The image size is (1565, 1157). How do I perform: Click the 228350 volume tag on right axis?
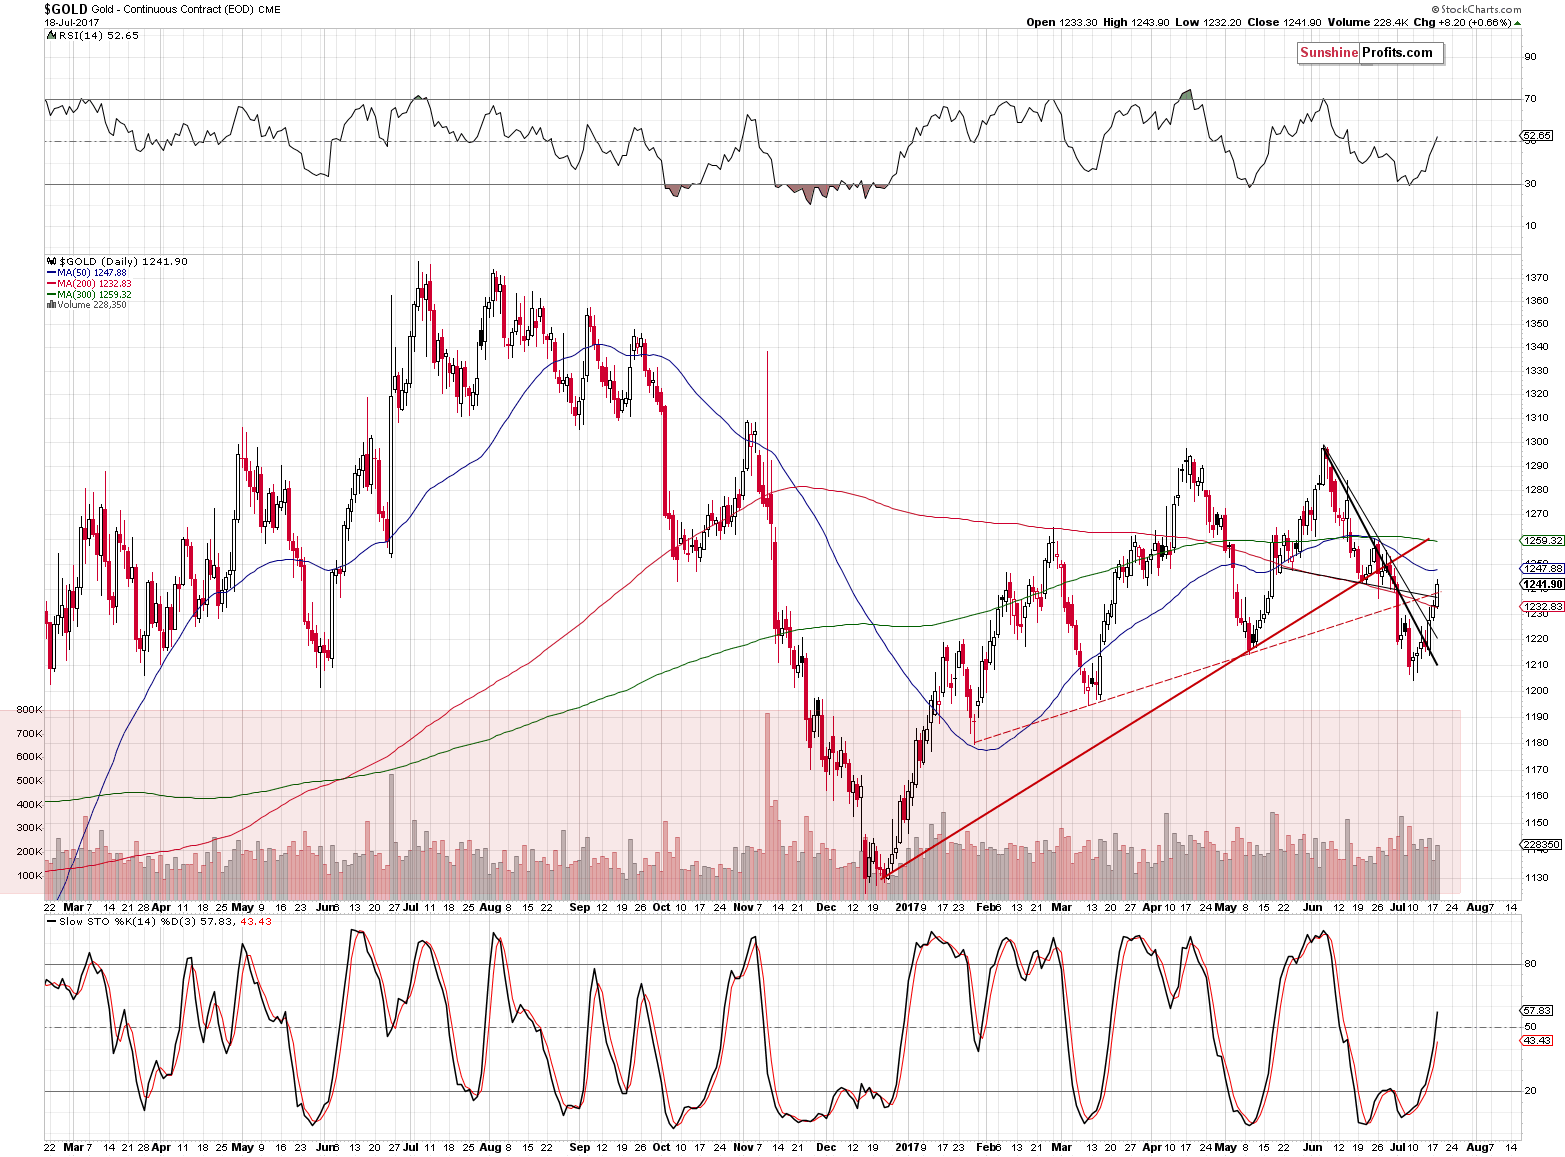(1541, 845)
